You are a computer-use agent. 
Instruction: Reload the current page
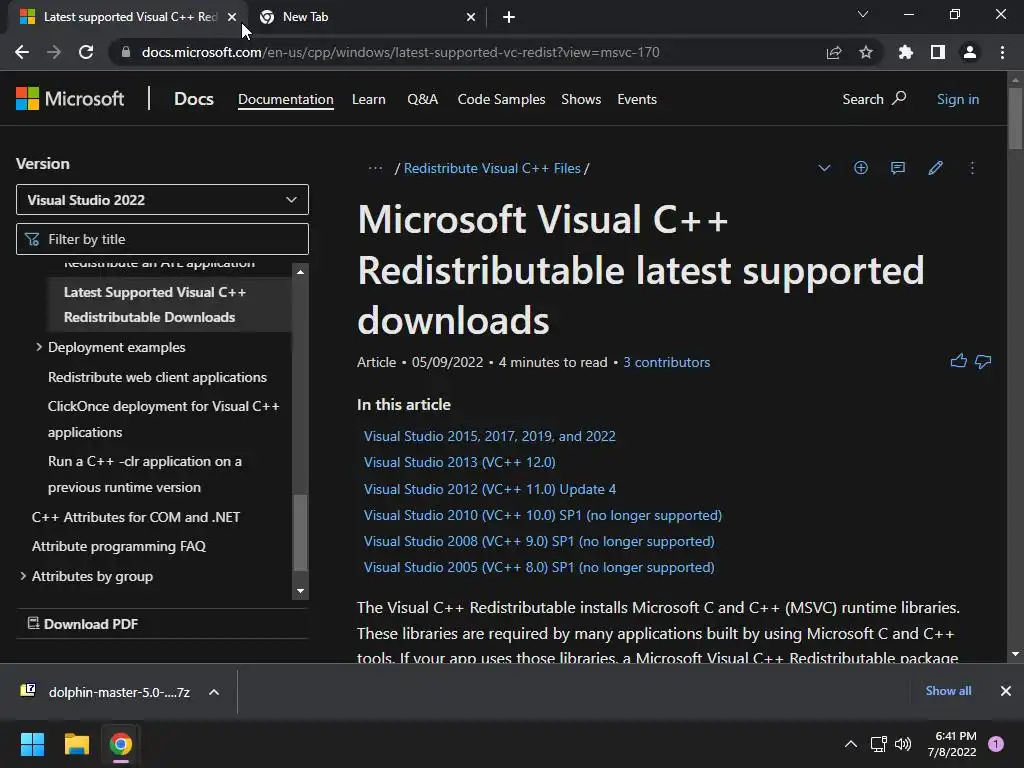point(86,52)
